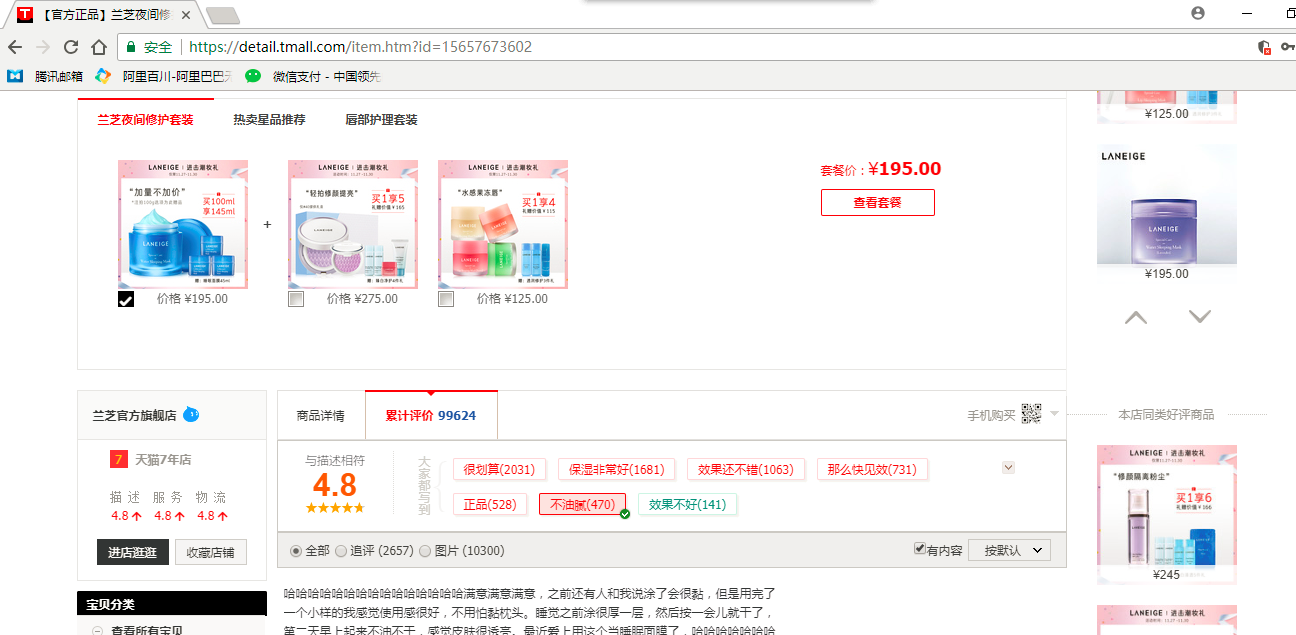Open the blue sleeping mask bundle thumbnail
The image size is (1296, 635).
coord(183,225)
